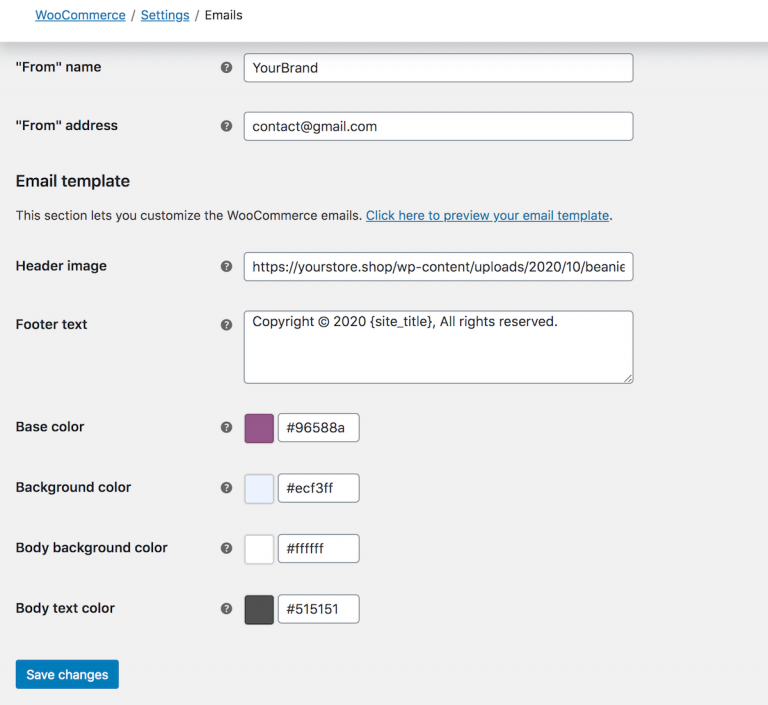Click help icon next to "From" name
768x705 pixels.
[x=226, y=68]
